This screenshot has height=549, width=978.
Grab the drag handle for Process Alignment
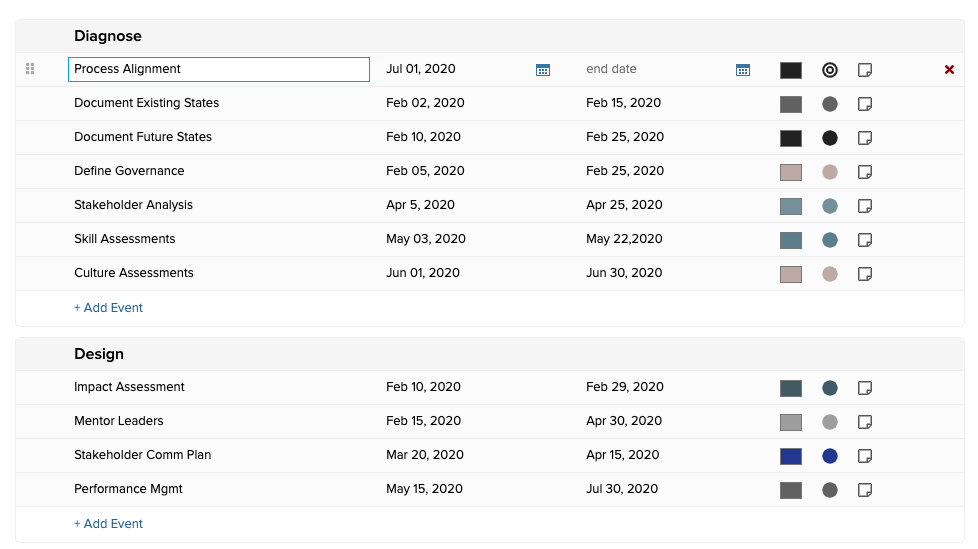coord(30,69)
